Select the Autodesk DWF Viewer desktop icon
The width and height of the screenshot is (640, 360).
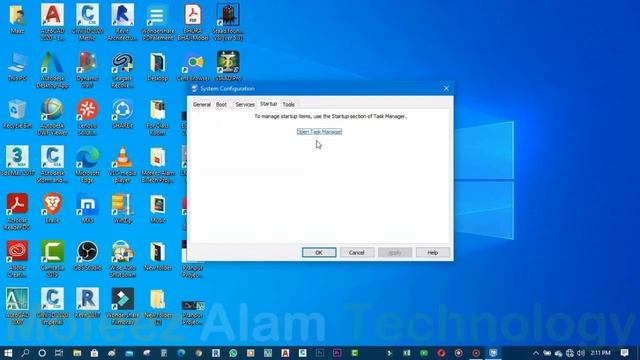pos(52,117)
